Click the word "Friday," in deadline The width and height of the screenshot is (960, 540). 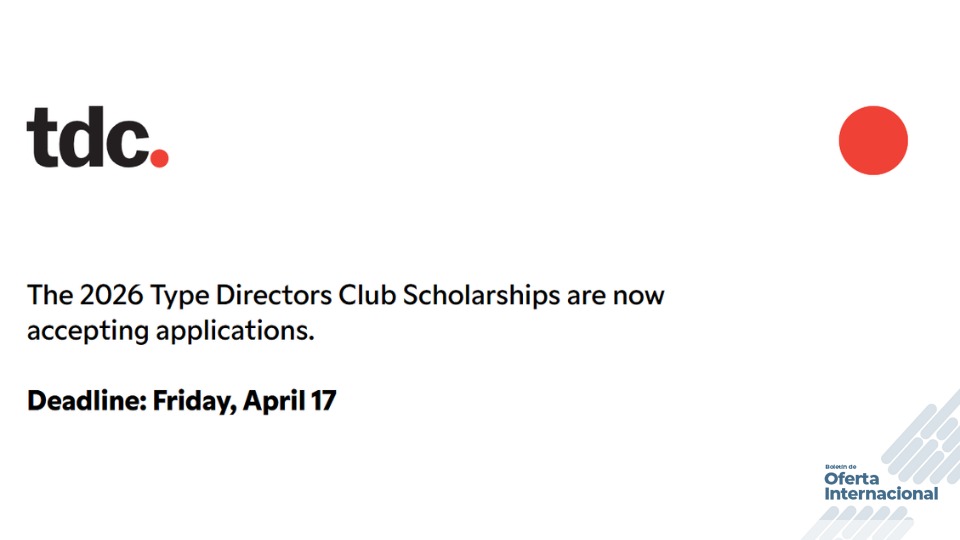(x=194, y=402)
